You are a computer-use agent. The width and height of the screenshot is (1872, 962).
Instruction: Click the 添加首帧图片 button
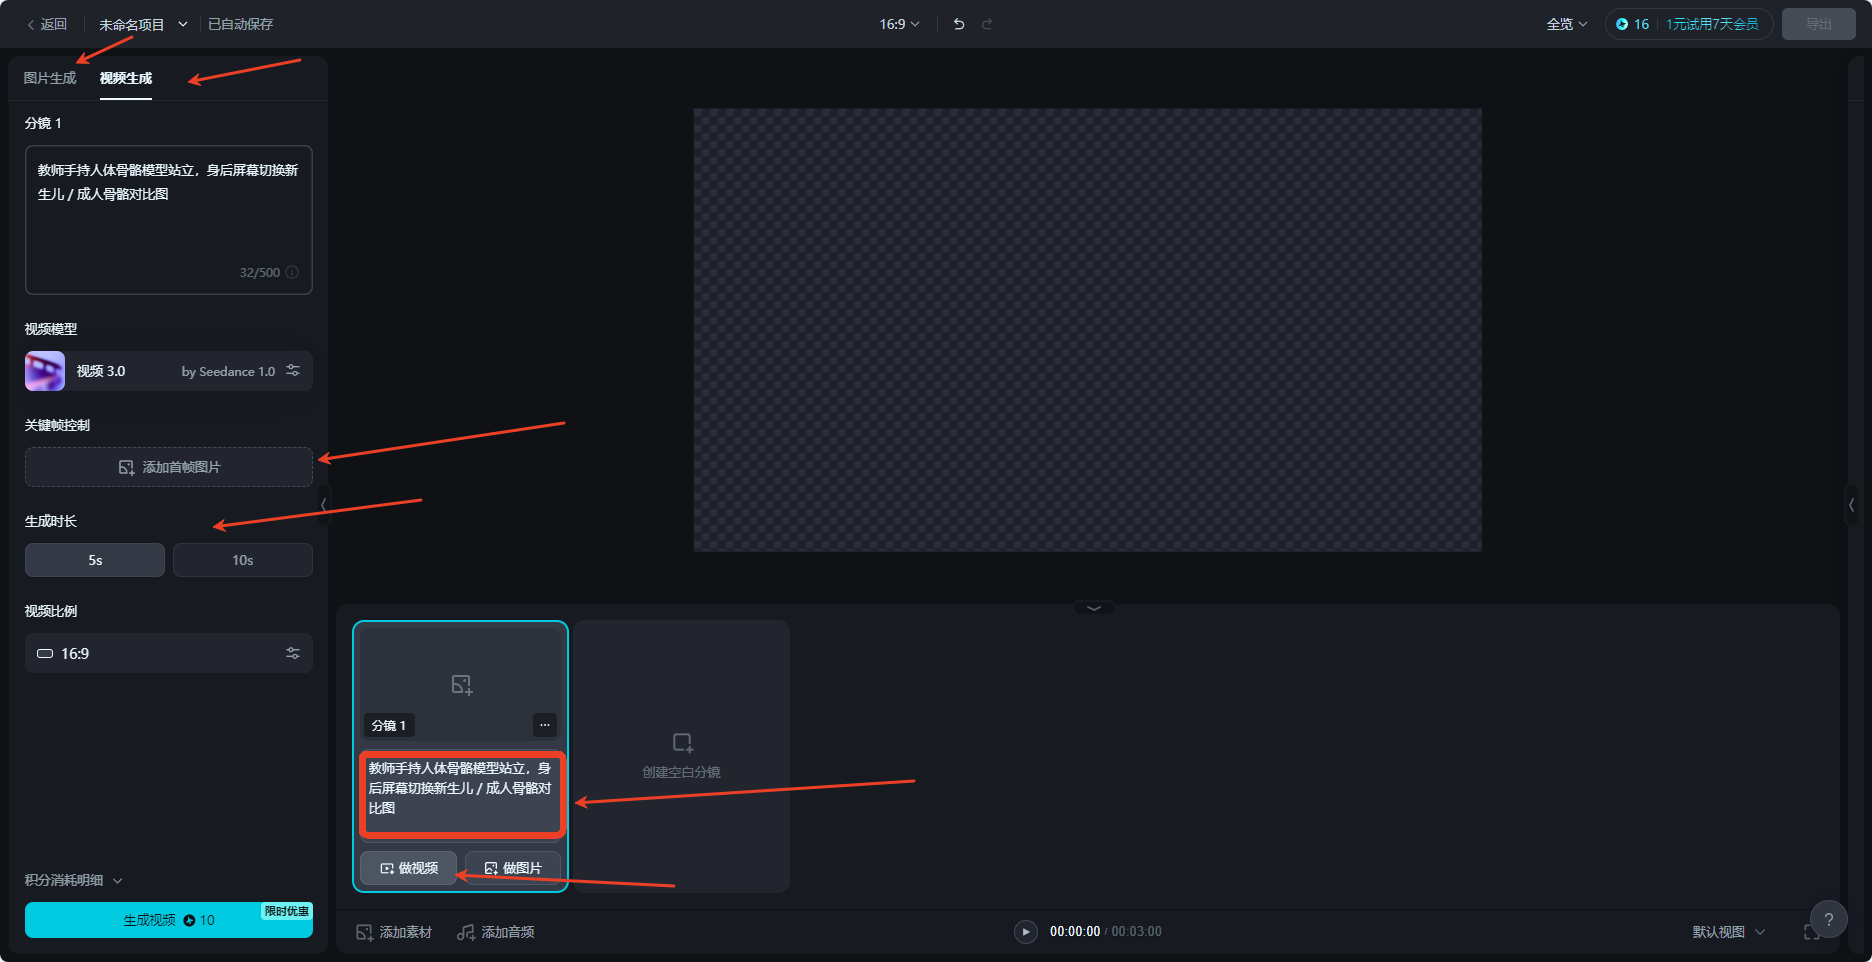click(x=169, y=467)
